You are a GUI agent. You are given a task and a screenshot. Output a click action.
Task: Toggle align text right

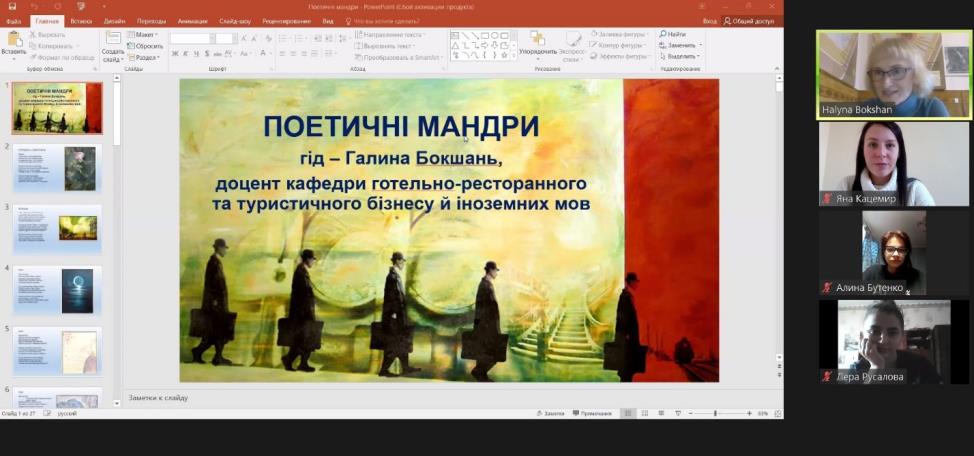point(304,54)
